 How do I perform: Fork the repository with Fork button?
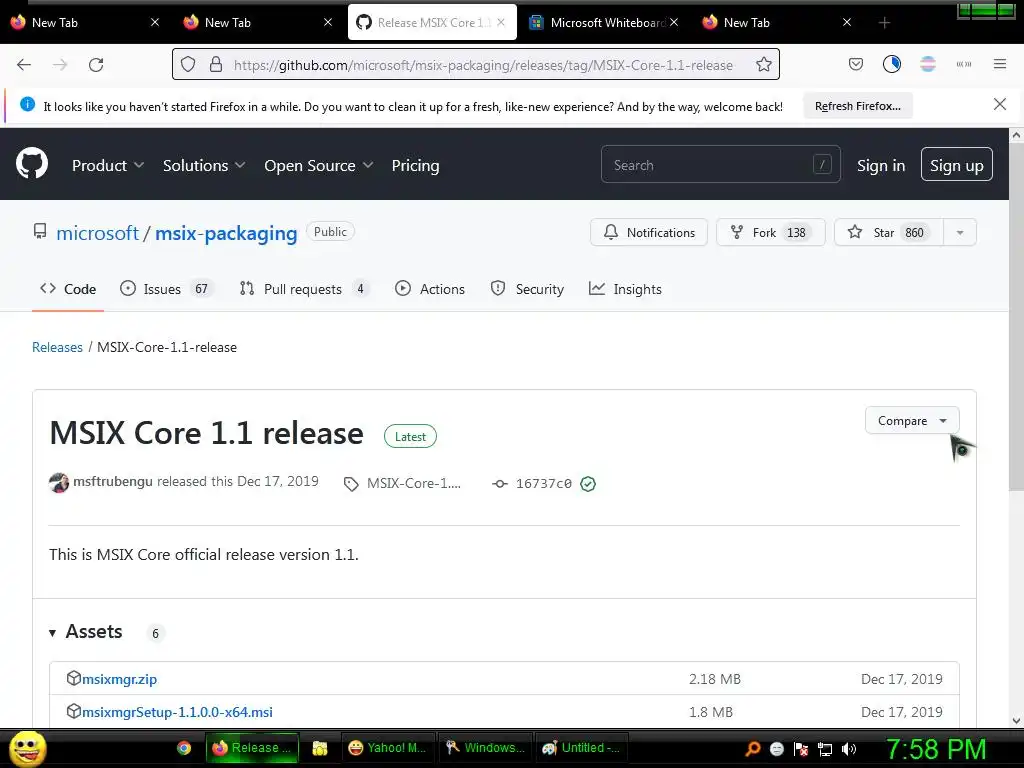(771, 232)
